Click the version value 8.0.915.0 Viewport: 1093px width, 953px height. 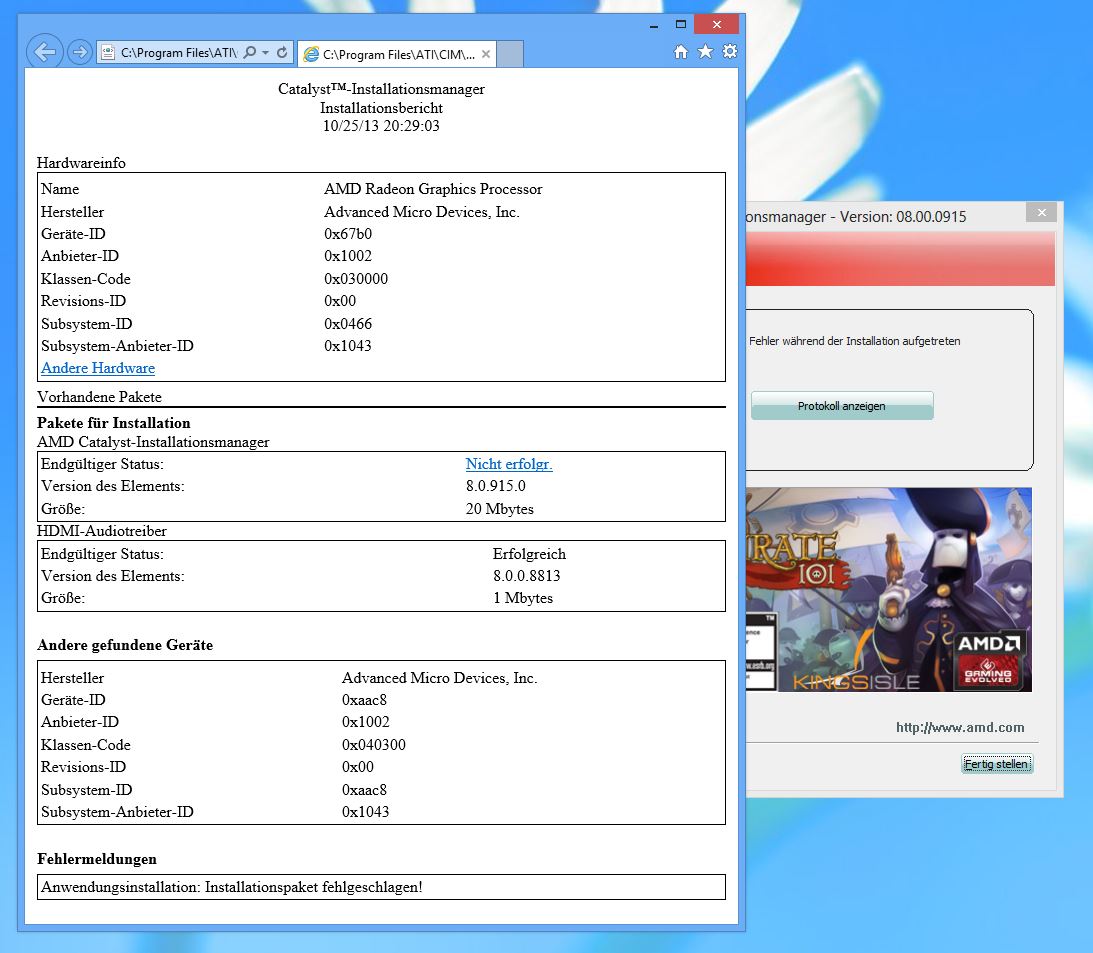pos(496,486)
